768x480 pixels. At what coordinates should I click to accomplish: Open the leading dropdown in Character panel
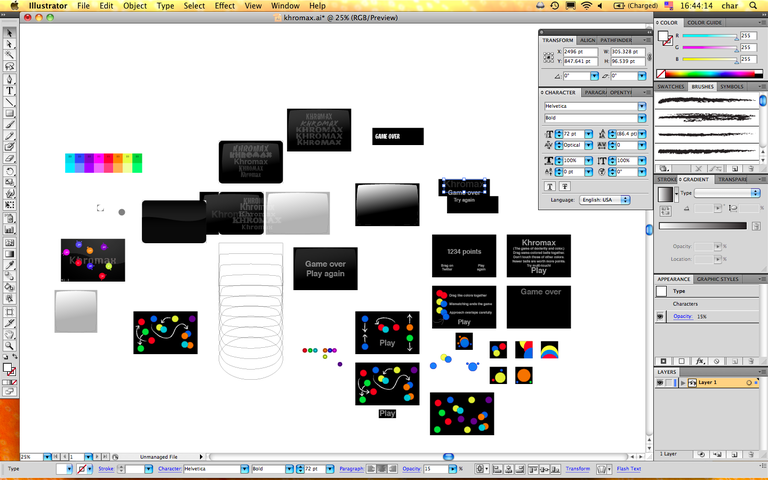coord(642,134)
